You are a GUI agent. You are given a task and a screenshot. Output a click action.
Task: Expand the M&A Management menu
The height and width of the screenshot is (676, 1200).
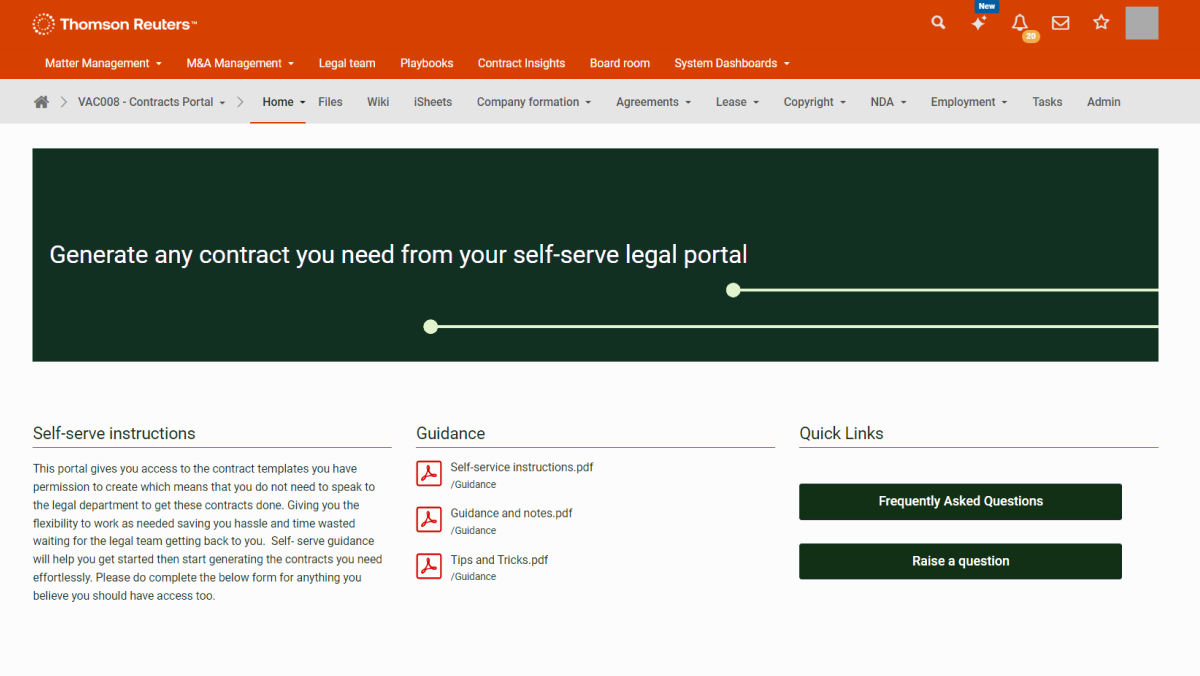pos(240,63)
